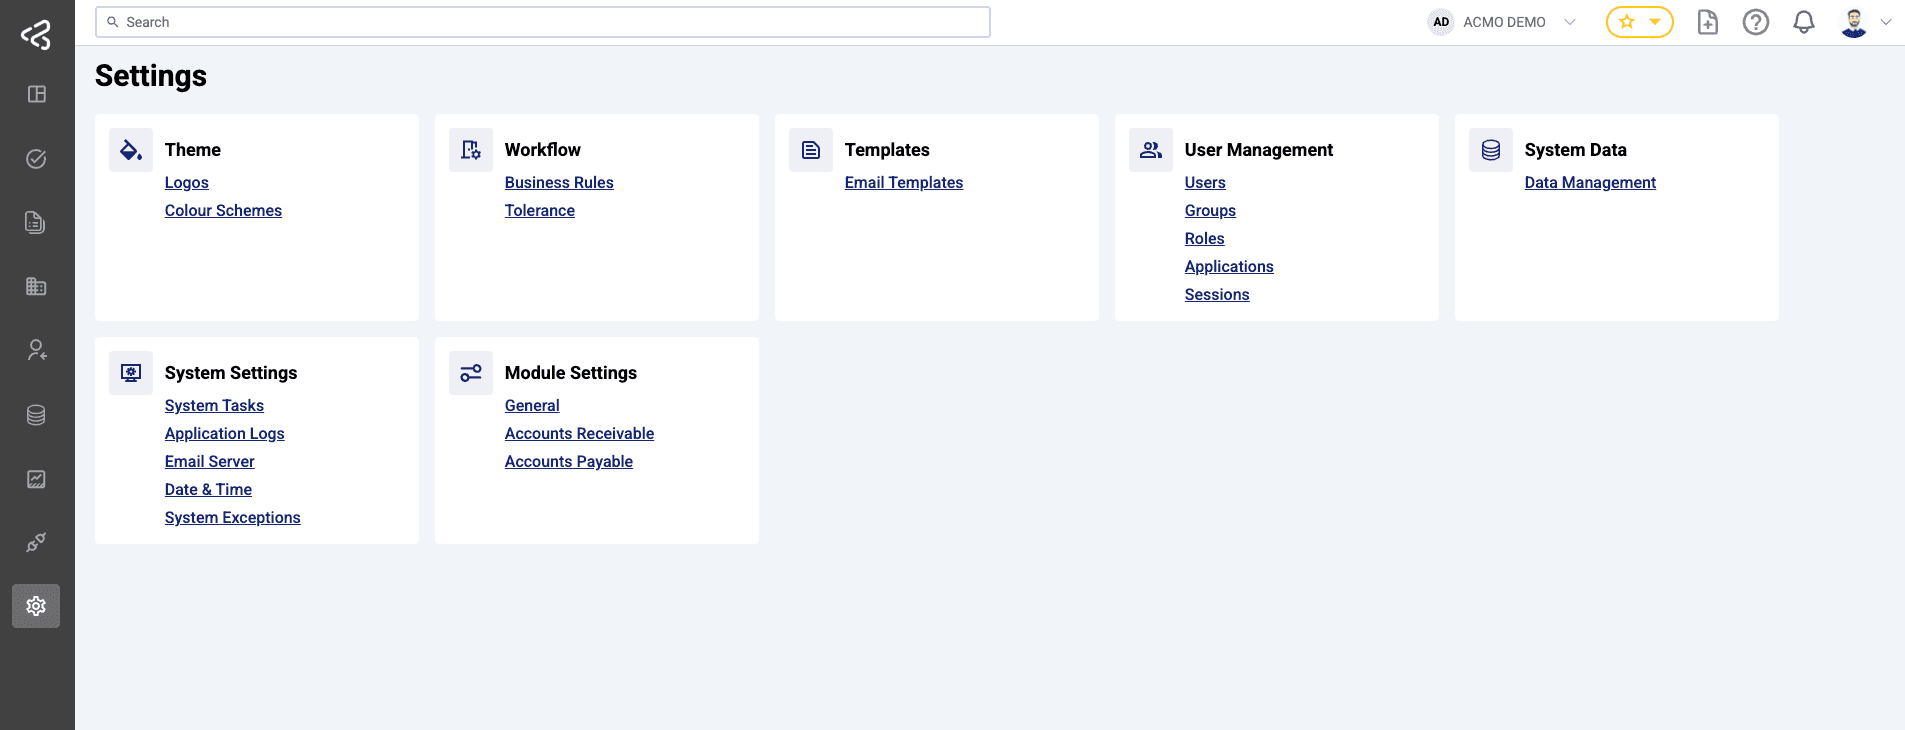Open Accounts Payable module settings

(568, 462)
